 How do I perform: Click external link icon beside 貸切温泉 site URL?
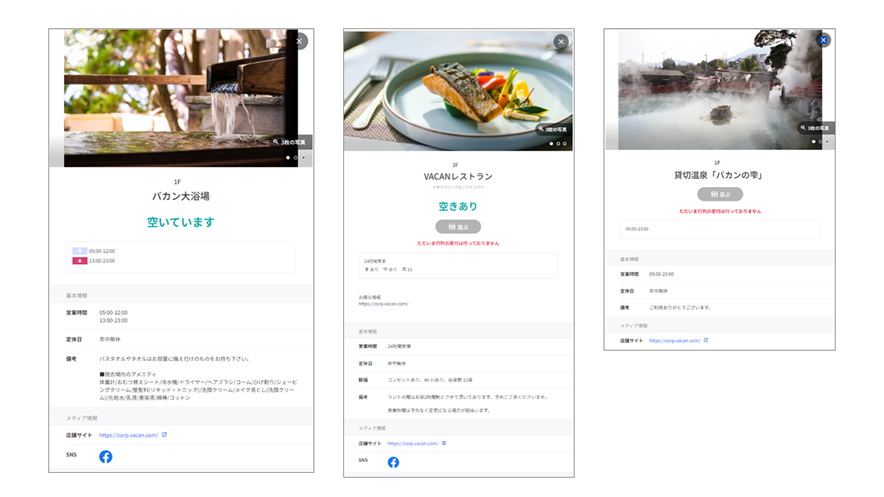706,341
